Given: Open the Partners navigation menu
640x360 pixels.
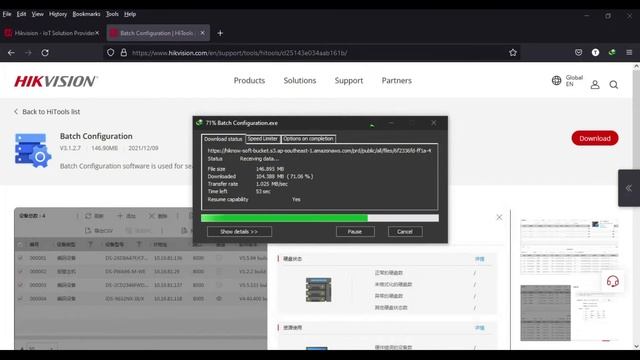Looking at the screenshot, I should click(x=396, y=80).
